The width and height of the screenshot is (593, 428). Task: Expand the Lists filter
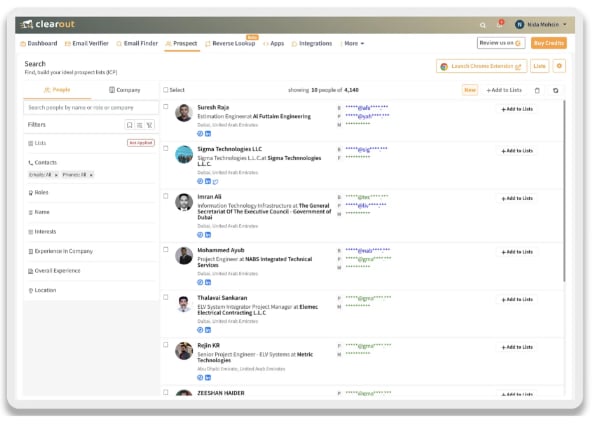pyautogui.click(x=91, y=143)
